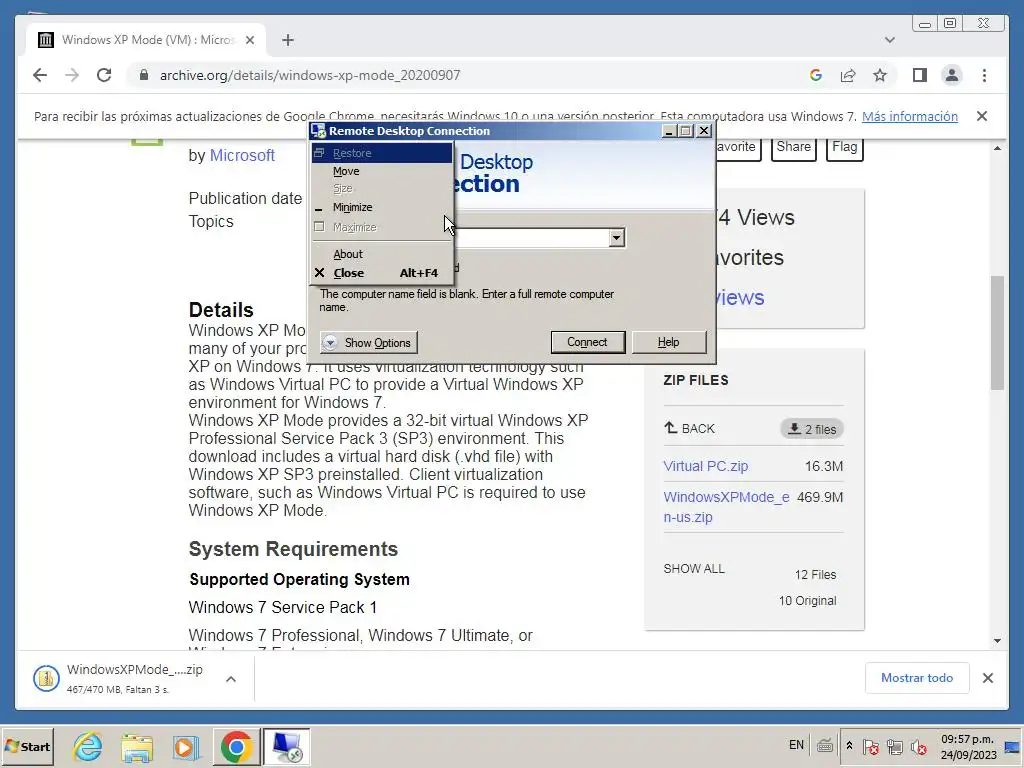Open the clock showing 09:57 p.m.
Image resolution: width=1024 pixels, height=768 pixels.
[968, 746]
